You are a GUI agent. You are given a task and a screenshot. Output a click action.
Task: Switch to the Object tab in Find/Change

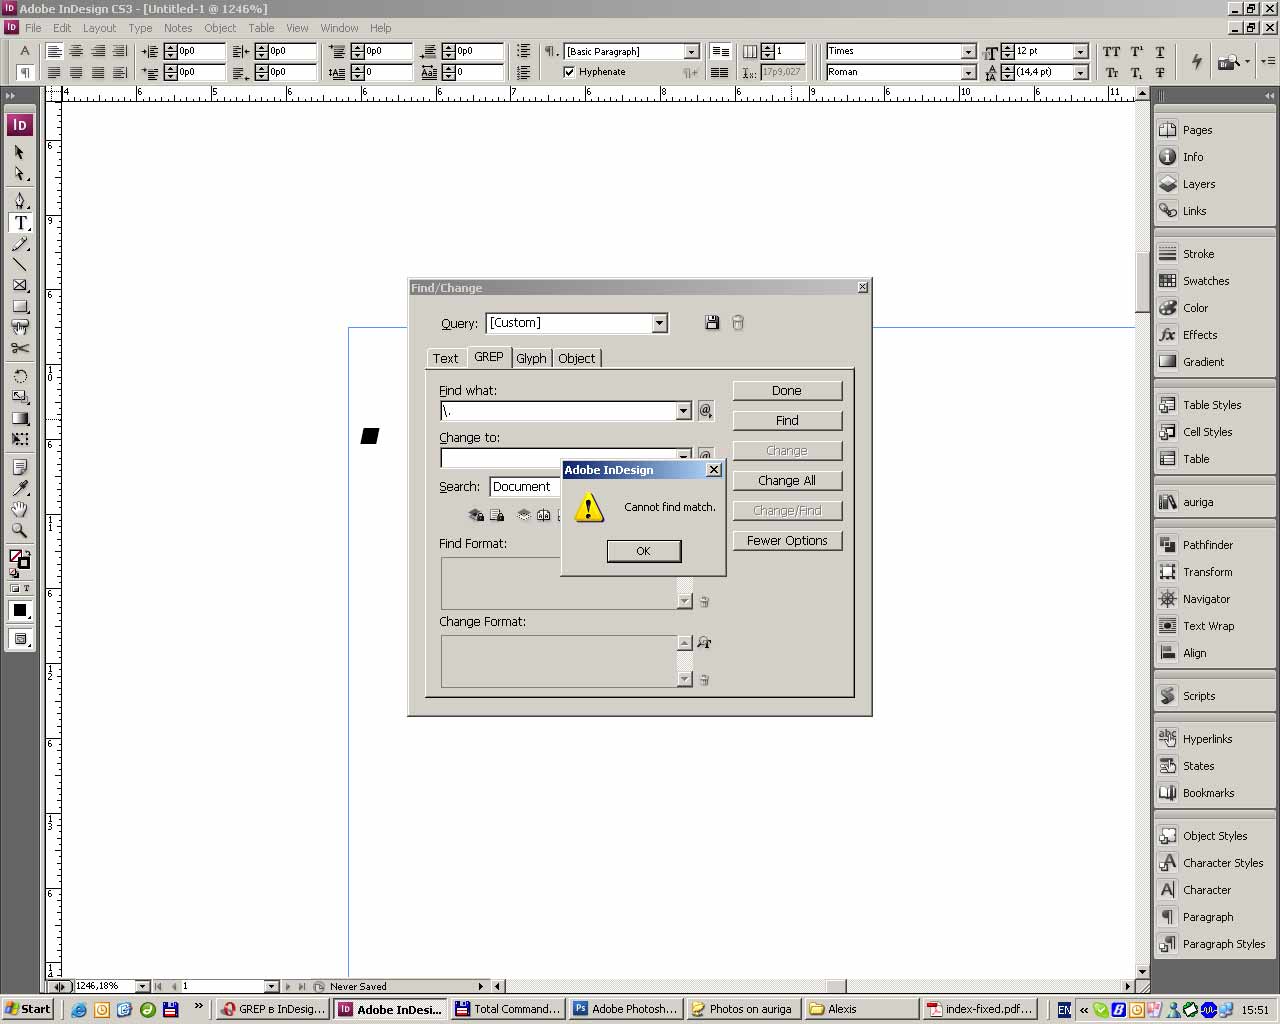(x=576, y=358)
